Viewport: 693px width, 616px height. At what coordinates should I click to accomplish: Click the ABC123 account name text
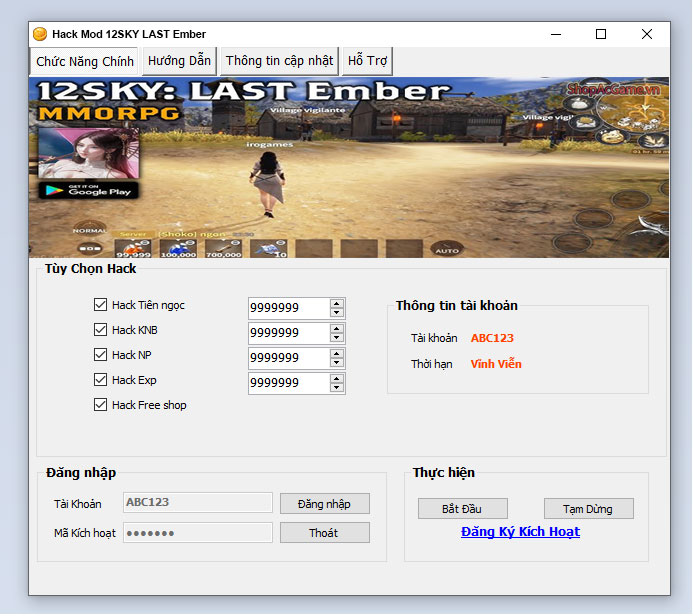(492, 338)
